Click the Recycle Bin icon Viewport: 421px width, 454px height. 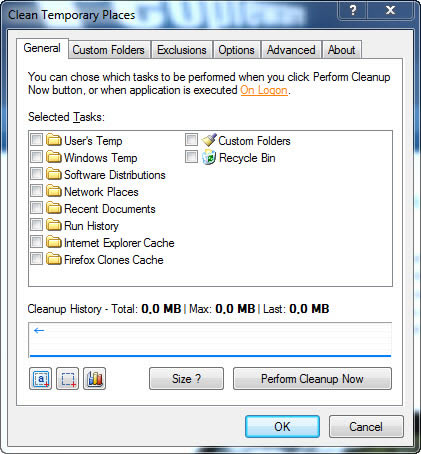click(209, 157)
